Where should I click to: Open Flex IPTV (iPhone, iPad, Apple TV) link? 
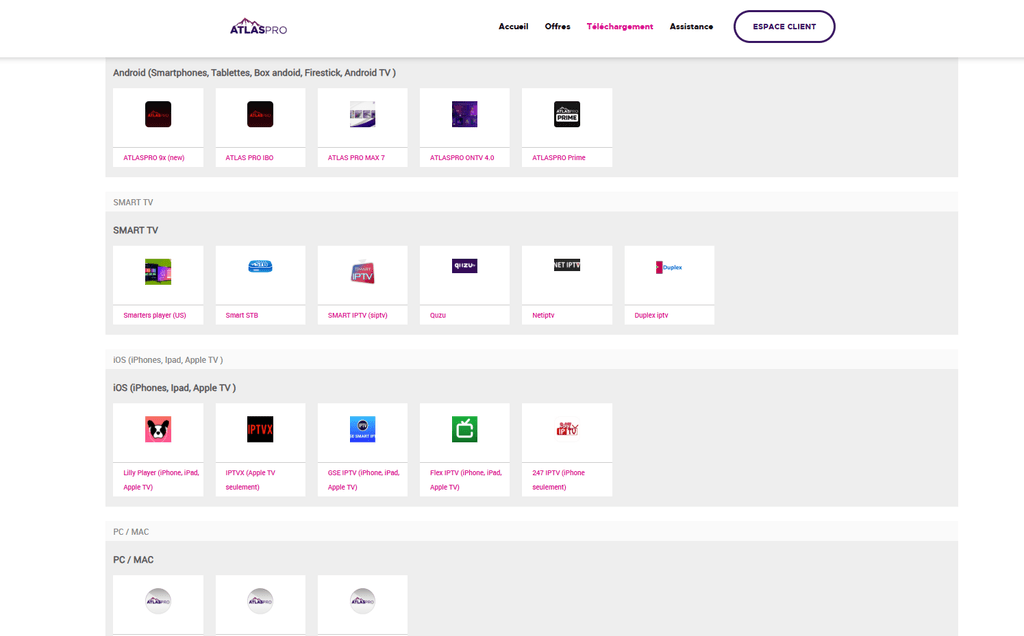coord(466,480)
